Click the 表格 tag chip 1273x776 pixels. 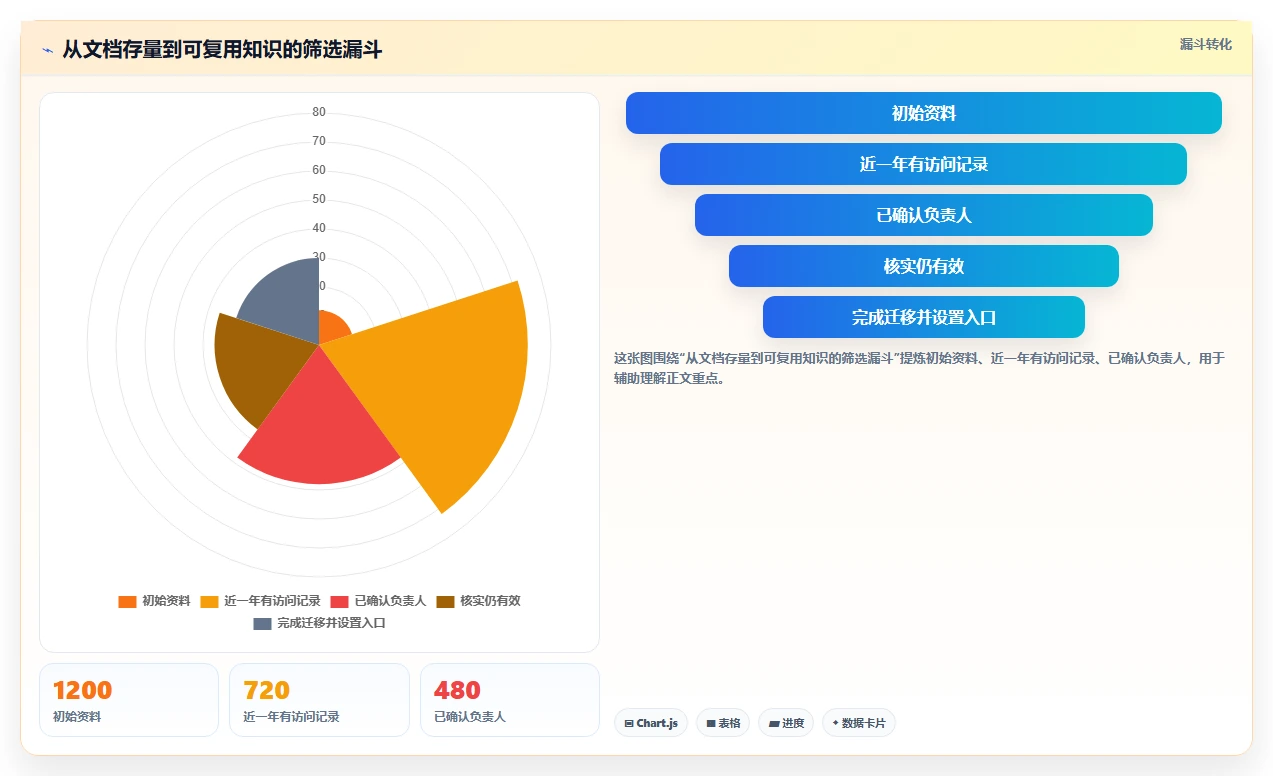[x=723, y=723]
